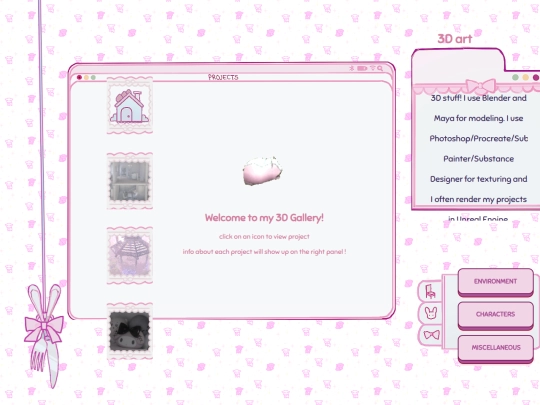540x405 pixels.
Task: Click the 'Painter/Substance' text line
Action: click(x=478, y=159)
